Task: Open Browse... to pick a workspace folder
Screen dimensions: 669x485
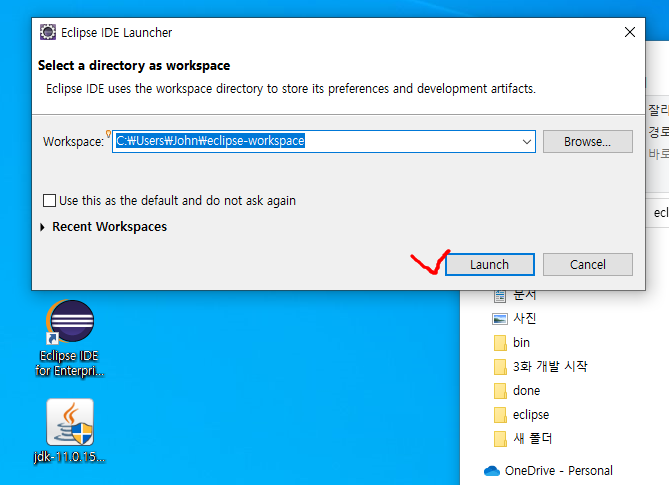Action: [588, 142]
